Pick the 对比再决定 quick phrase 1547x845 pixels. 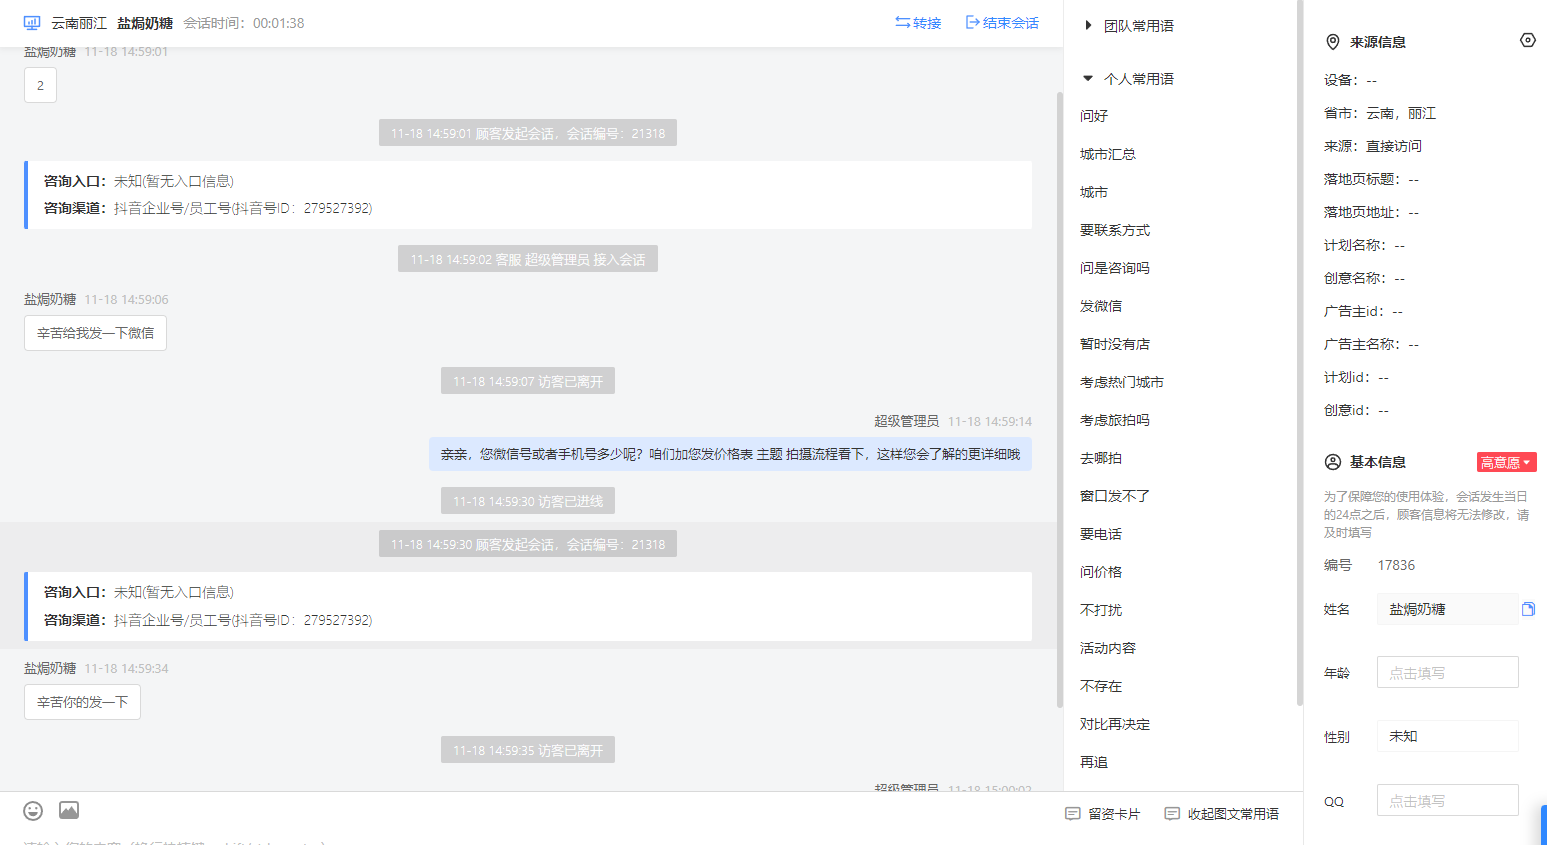coord(1115,724)
